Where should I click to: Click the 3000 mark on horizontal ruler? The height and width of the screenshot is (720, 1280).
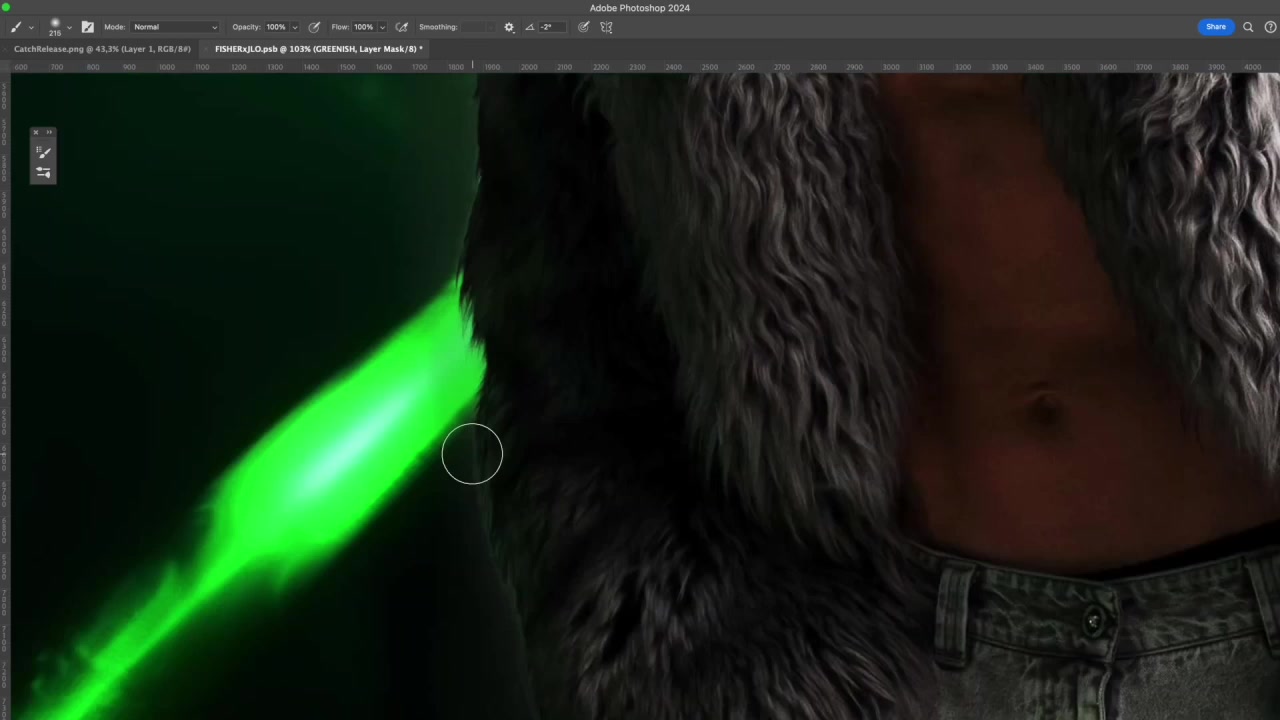pyautogui.click(x=890, y=67)
